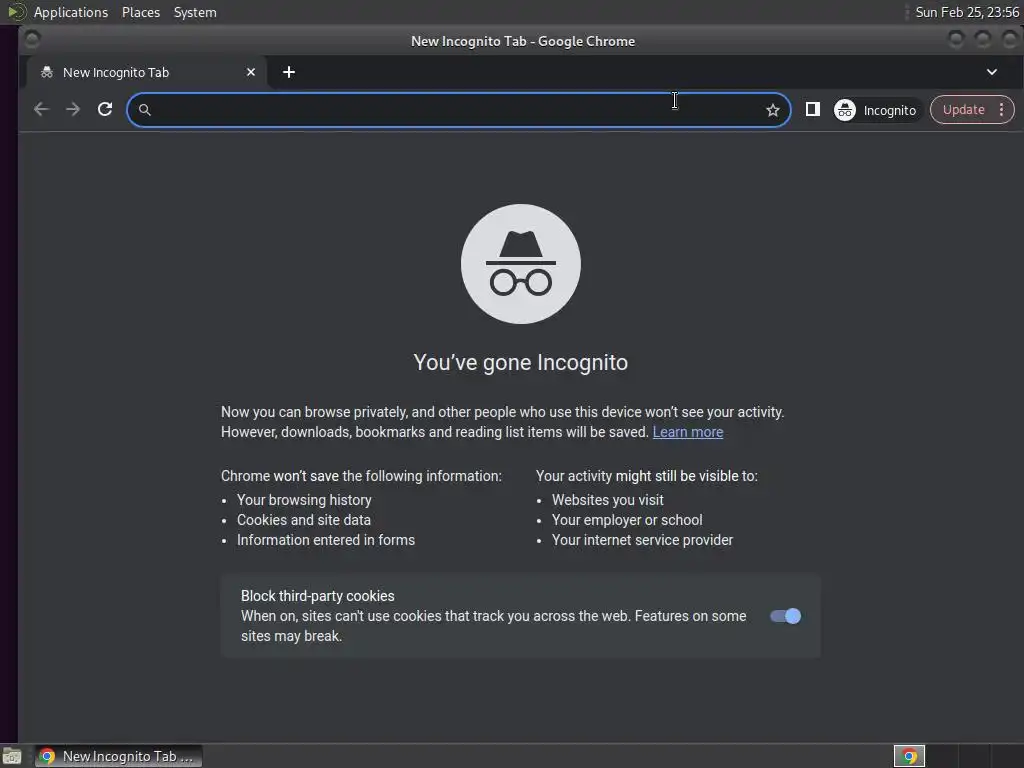Image resolution: width=1024 pixels, height=768 pixels.
Task: Go forward using the forward arrow
Action: click(x=73, y=110)
